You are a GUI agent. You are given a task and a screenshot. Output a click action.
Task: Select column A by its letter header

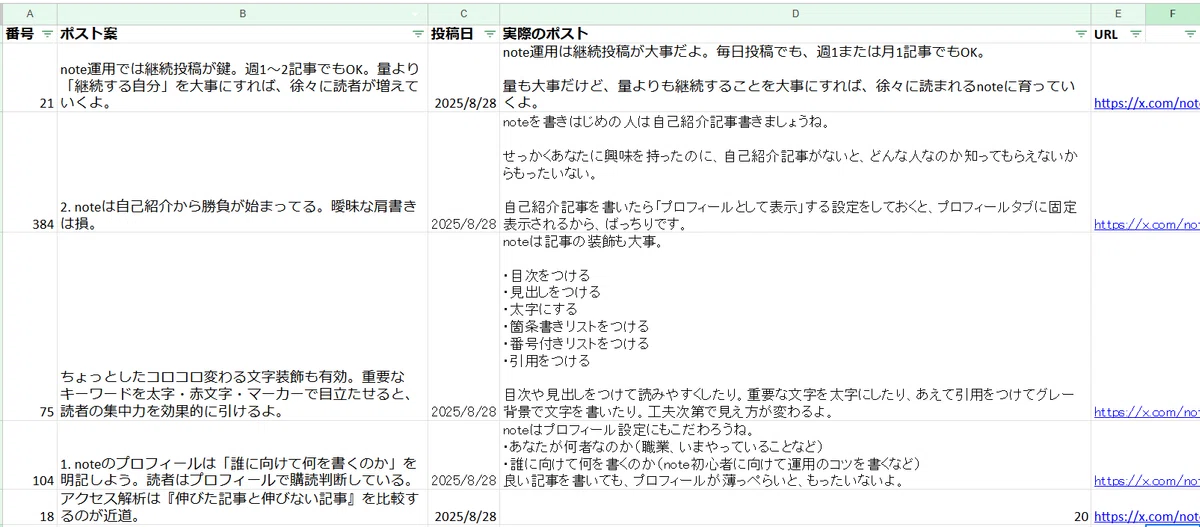pyautogui.click(x=28, y=13)
